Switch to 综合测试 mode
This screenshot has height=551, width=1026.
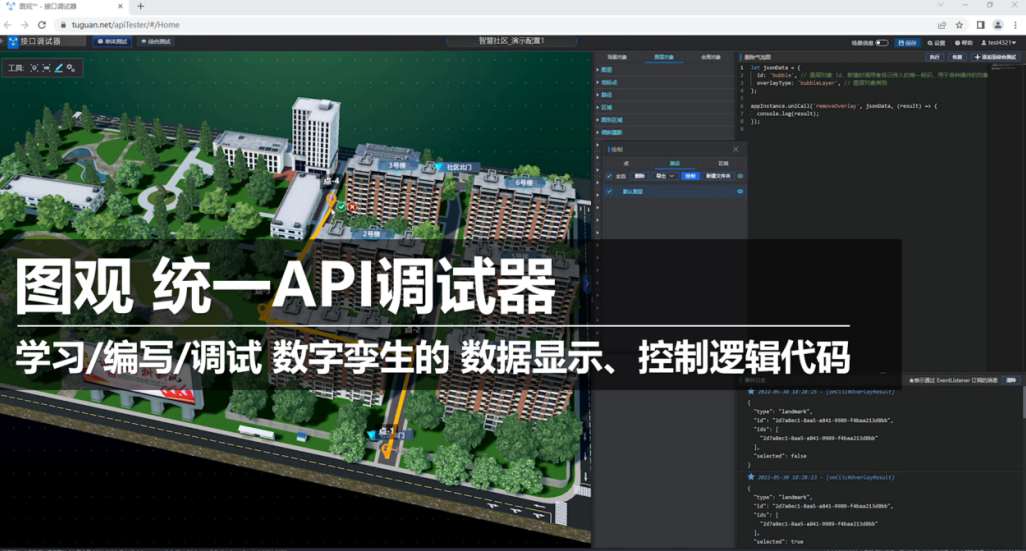[x=156, y=41]
